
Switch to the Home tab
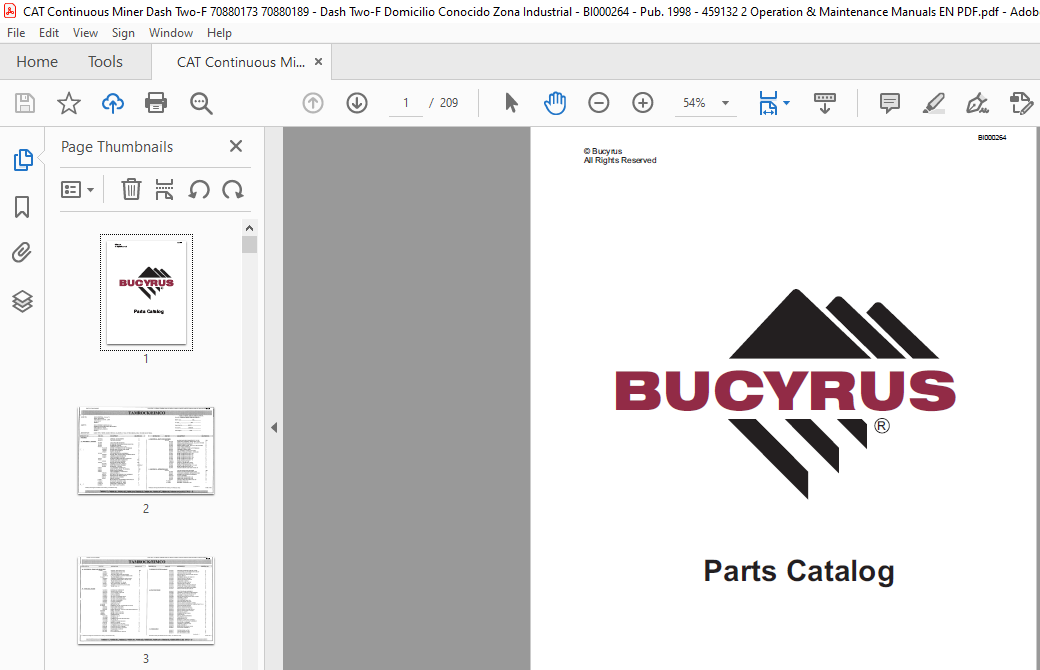pos(37,62)
